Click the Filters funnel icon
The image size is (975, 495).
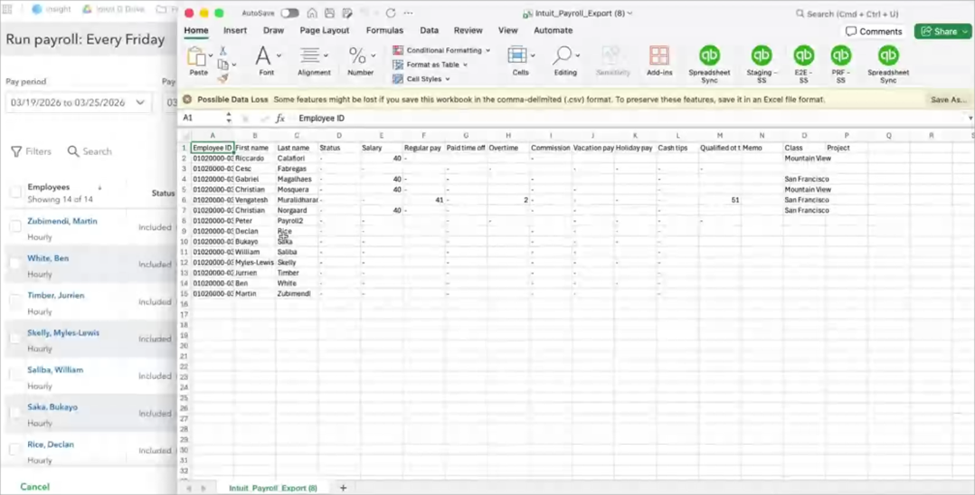tap(17, 152)
